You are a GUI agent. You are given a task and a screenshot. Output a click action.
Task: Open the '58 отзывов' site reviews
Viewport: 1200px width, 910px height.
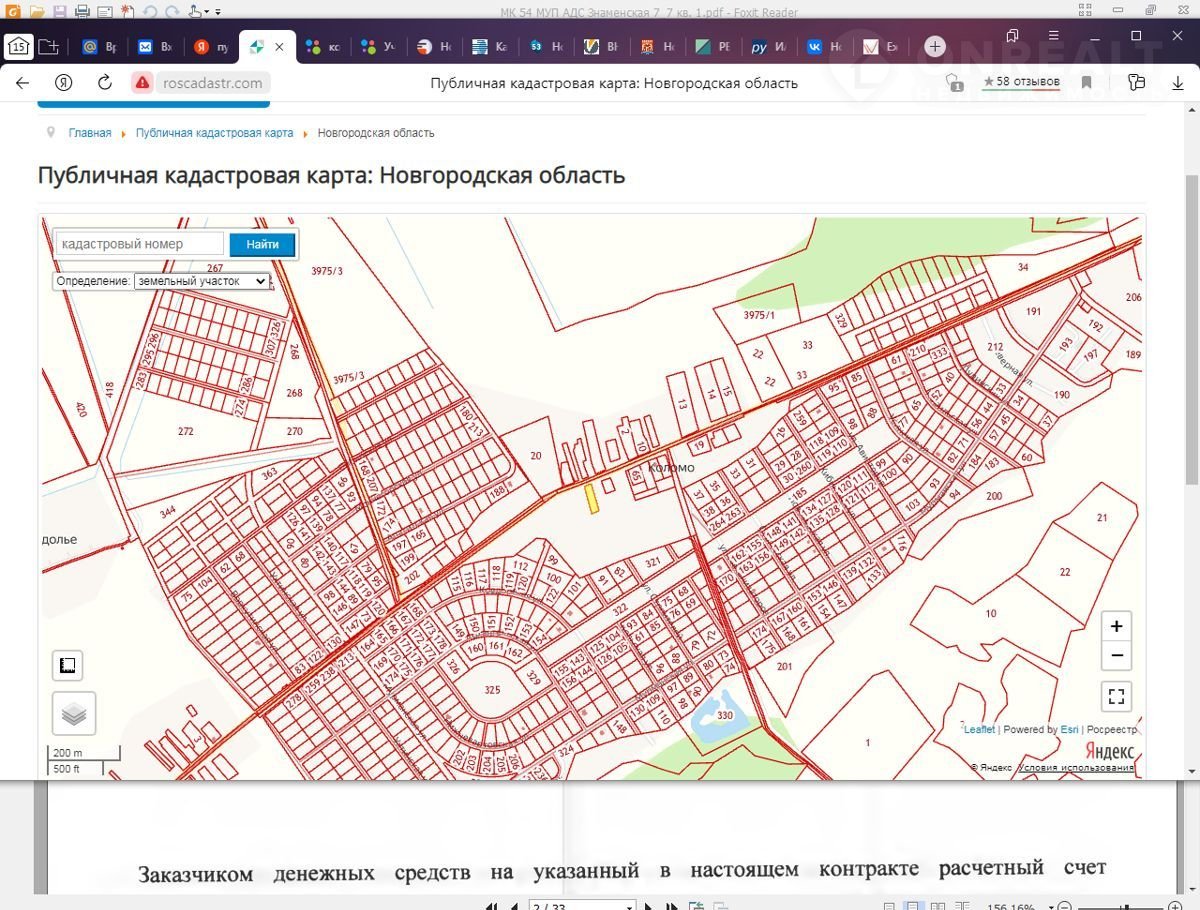[x=1020, y=82]
